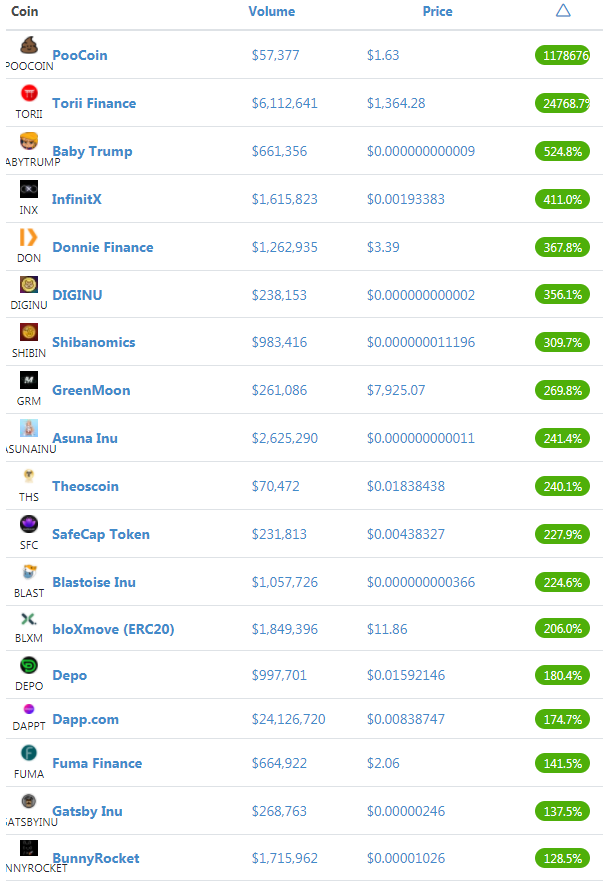Click the Baby Trump coin icon
This screenshot has height=883, width=603.
[x=29, y=141]
